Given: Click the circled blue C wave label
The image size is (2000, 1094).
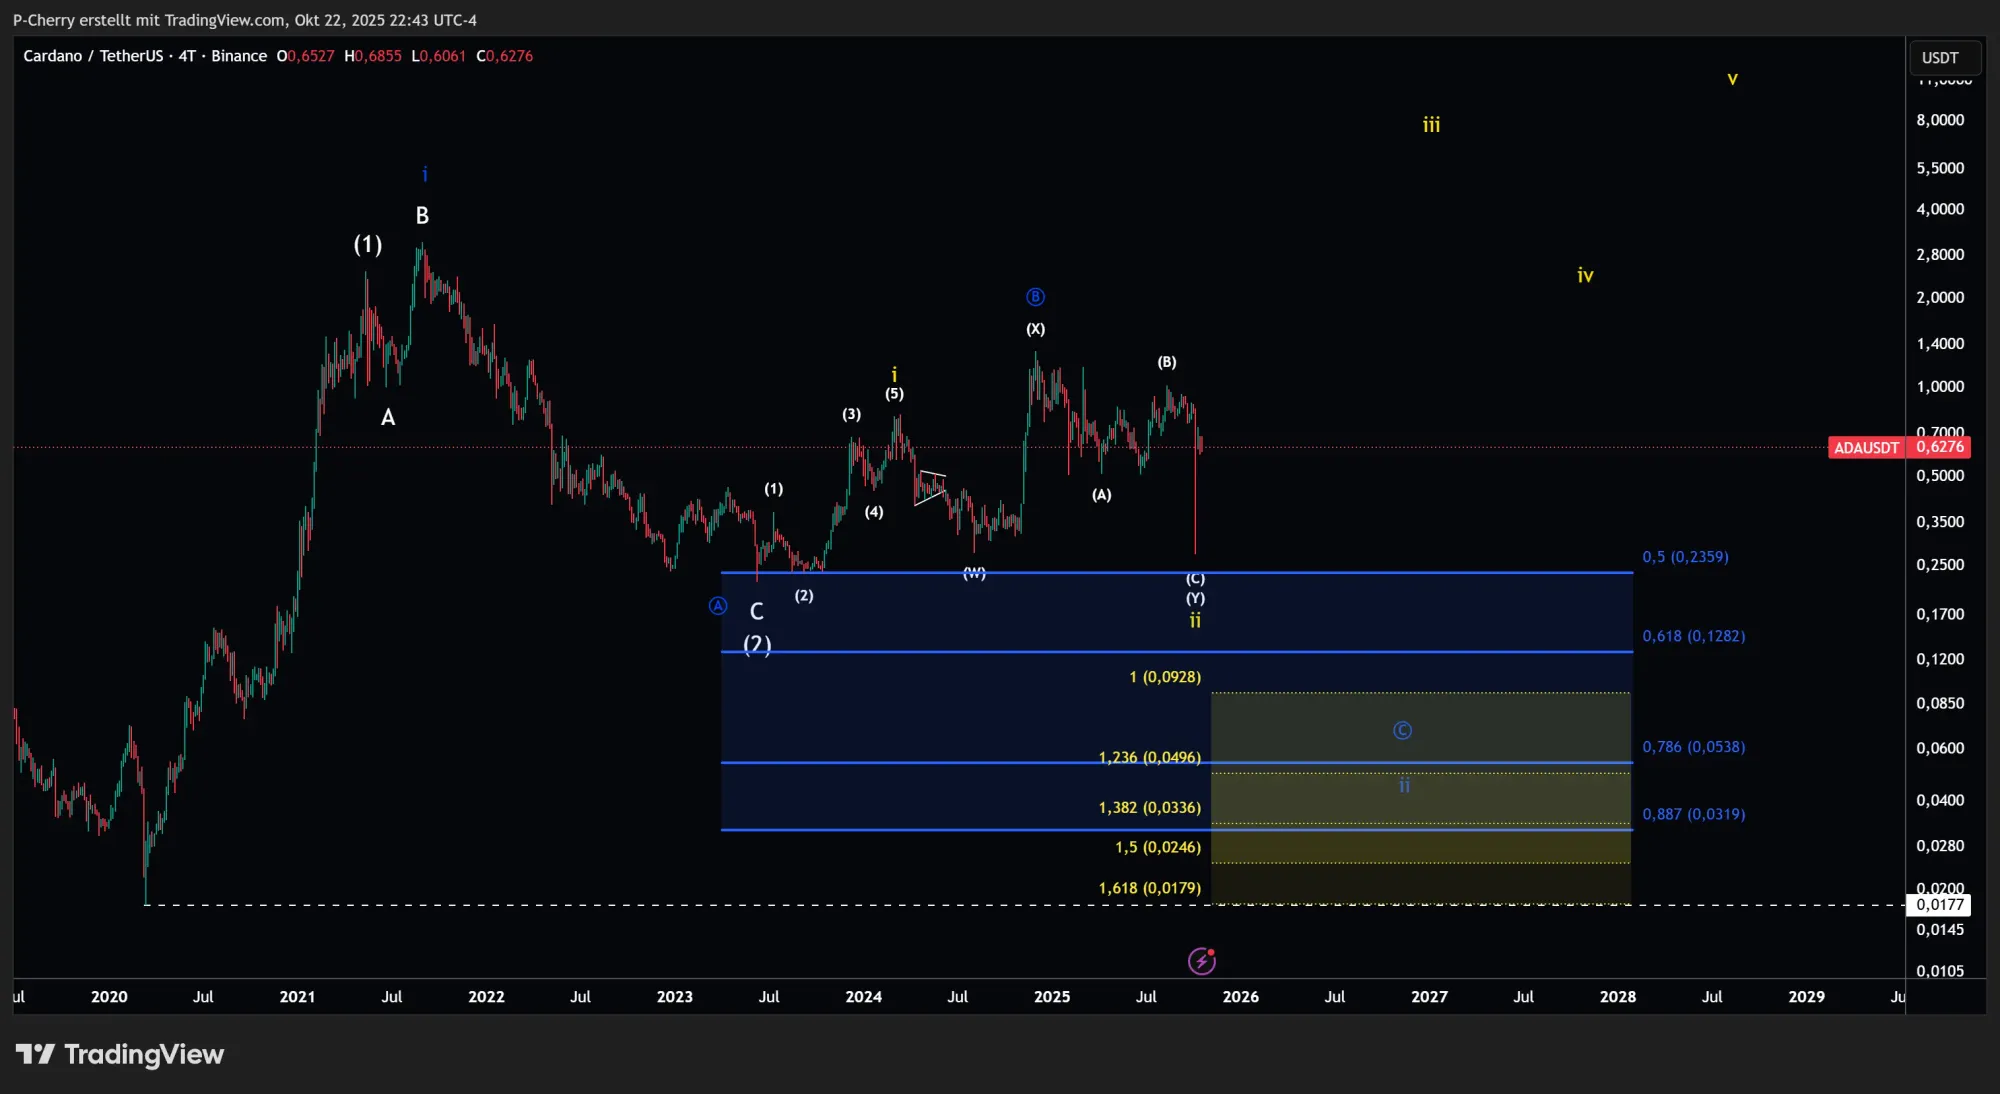Looking at the screenshot, I should pos(1402,731).
